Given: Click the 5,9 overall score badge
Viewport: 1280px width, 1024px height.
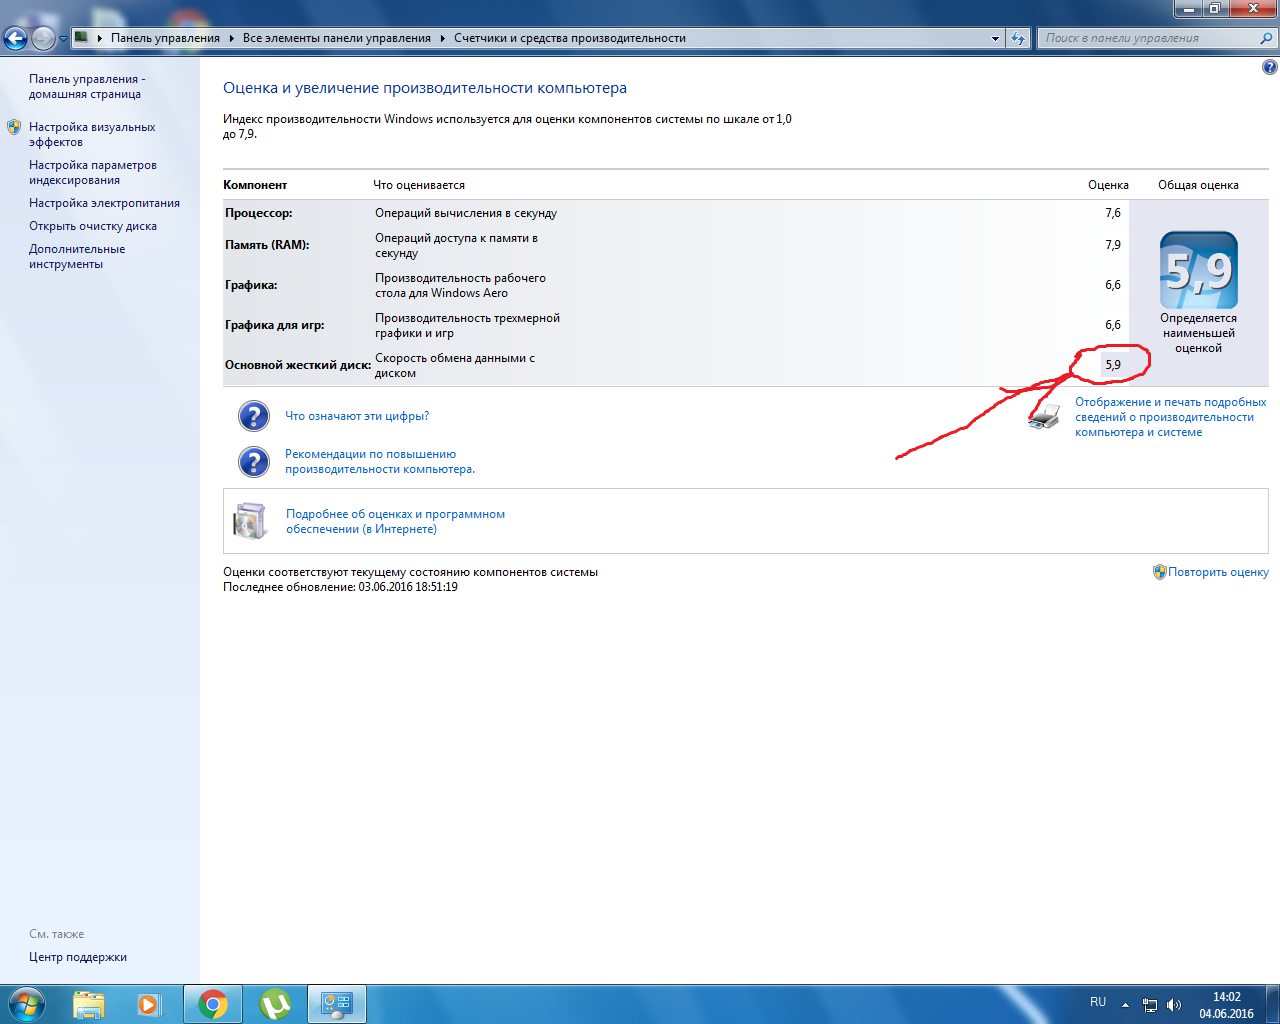Looking at the screenshot, I should (1199, 270).
